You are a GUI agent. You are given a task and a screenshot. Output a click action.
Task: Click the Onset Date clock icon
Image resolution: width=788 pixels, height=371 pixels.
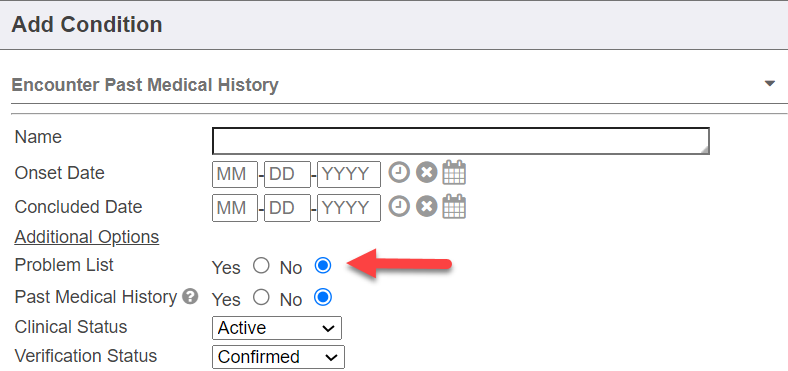tap(399, 173)
